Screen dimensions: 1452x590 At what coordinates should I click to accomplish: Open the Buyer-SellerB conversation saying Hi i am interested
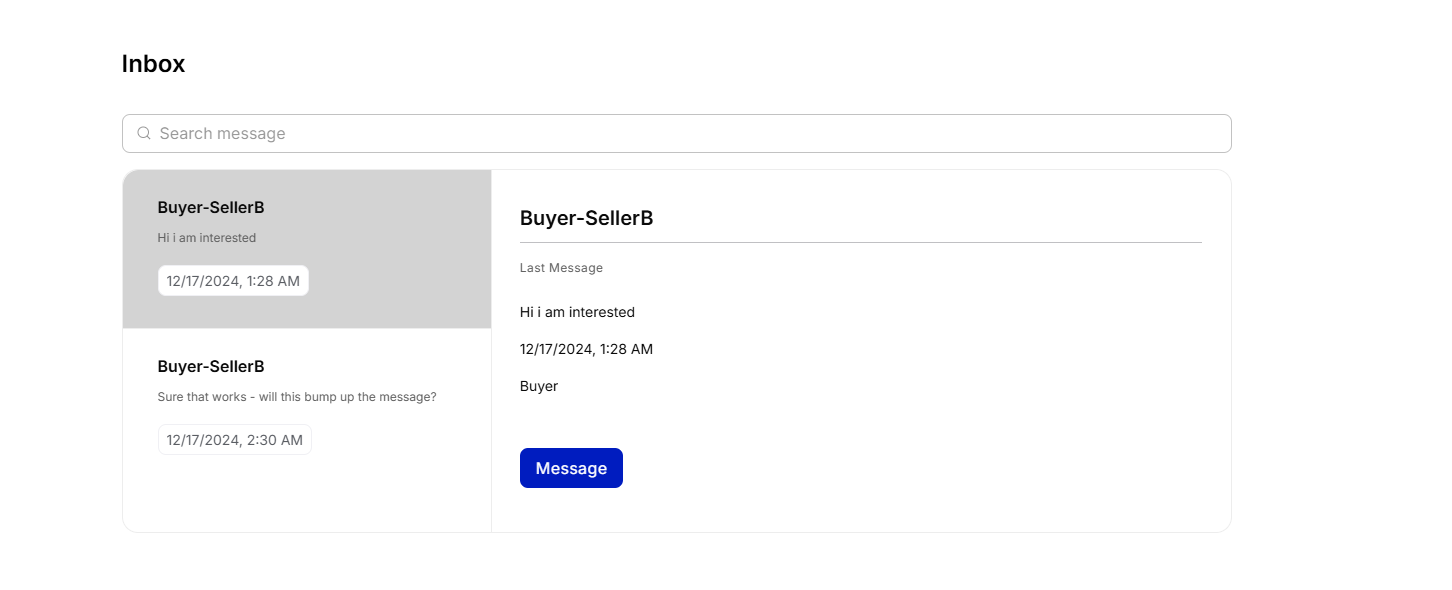pyautogui.click(x=307, y=249)
